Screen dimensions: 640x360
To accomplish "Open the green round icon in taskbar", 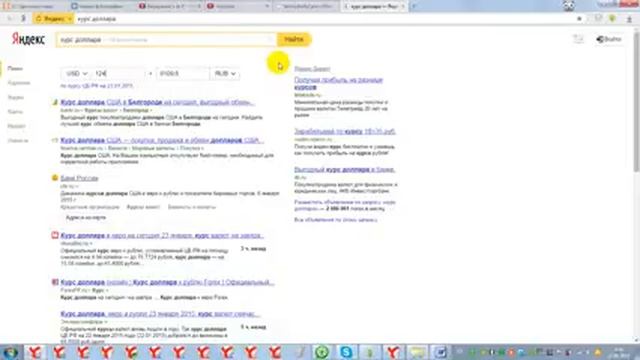I will [322, 352].
